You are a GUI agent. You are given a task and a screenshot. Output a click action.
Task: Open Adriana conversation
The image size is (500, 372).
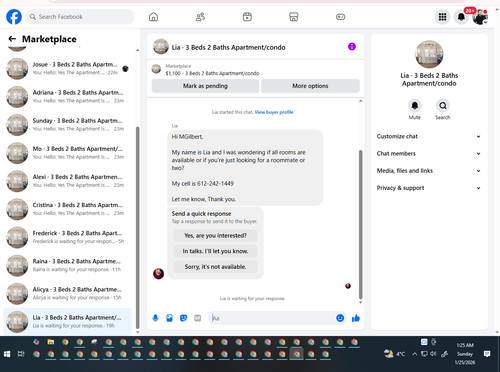(68, 97)
